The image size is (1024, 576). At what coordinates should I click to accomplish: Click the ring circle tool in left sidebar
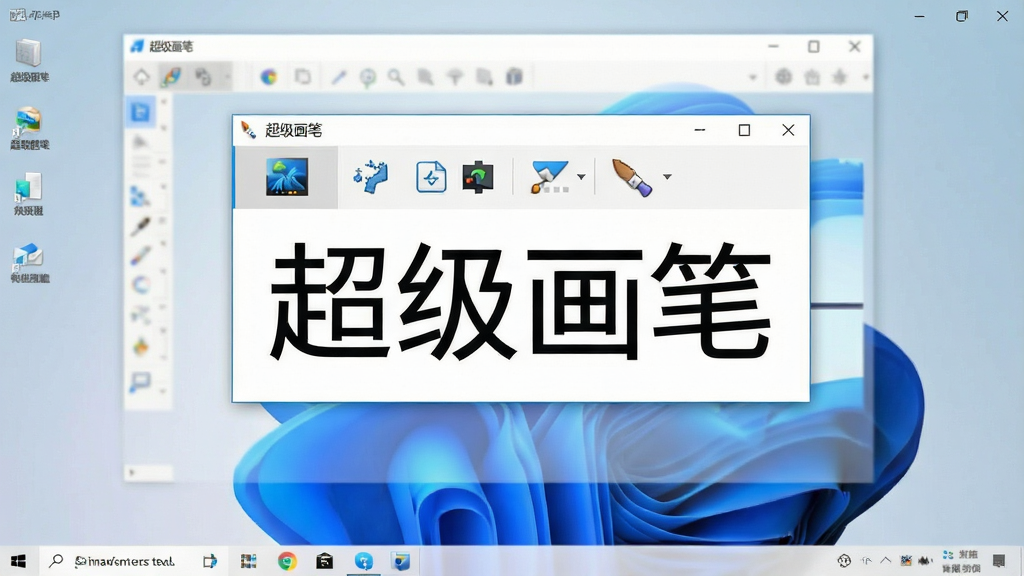click(140, 285)
